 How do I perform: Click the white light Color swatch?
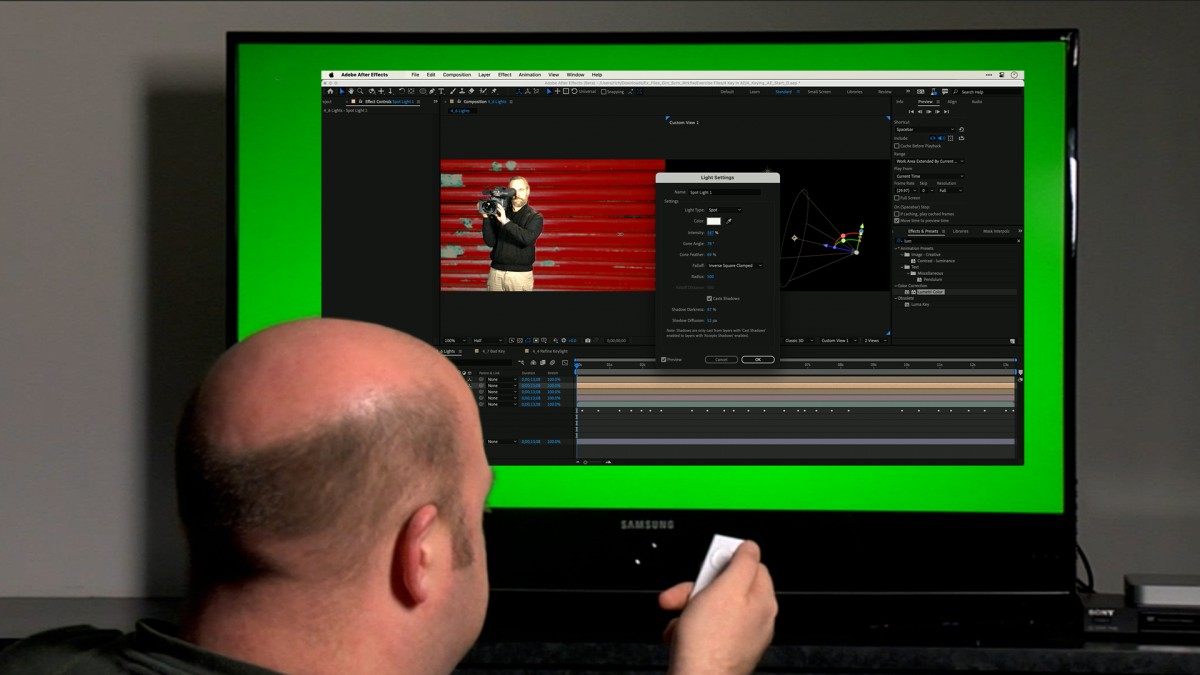point(714,221)
